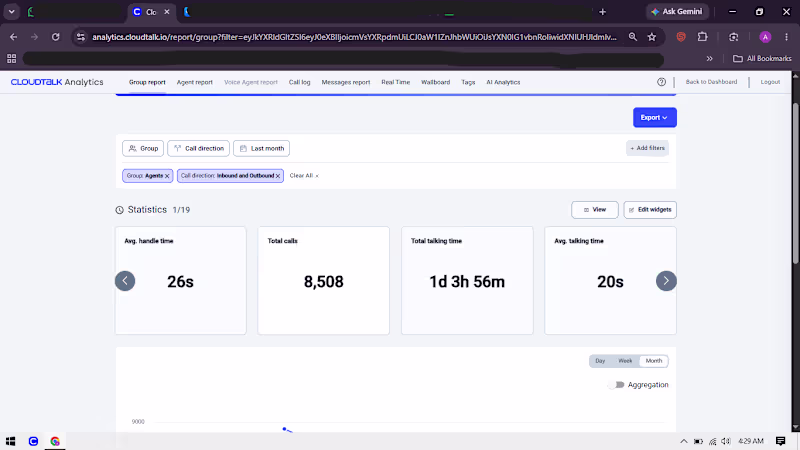The height and width of the screenshot is (450, 800).
Task: Open Tags tab
Action: [x=468, y=82]
